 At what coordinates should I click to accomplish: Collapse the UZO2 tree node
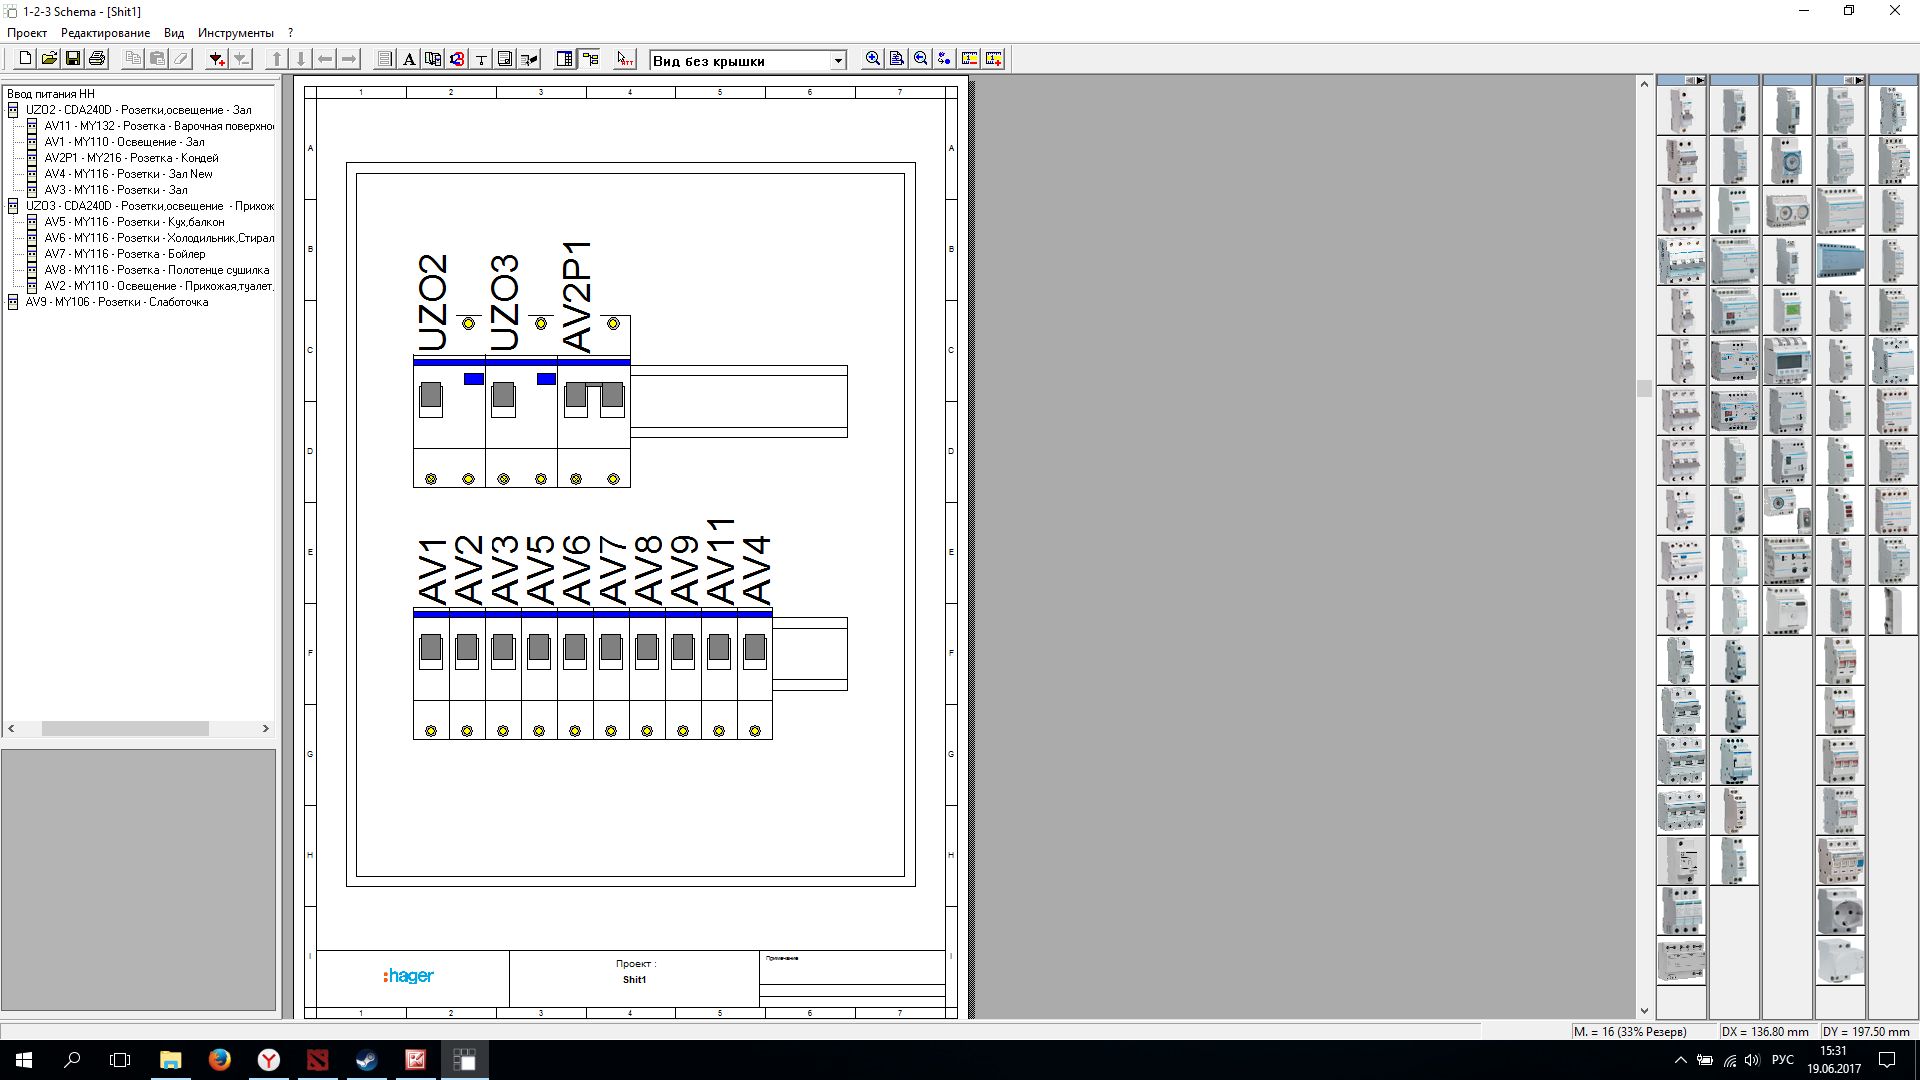pyautogui.click(x=13, y=110)
